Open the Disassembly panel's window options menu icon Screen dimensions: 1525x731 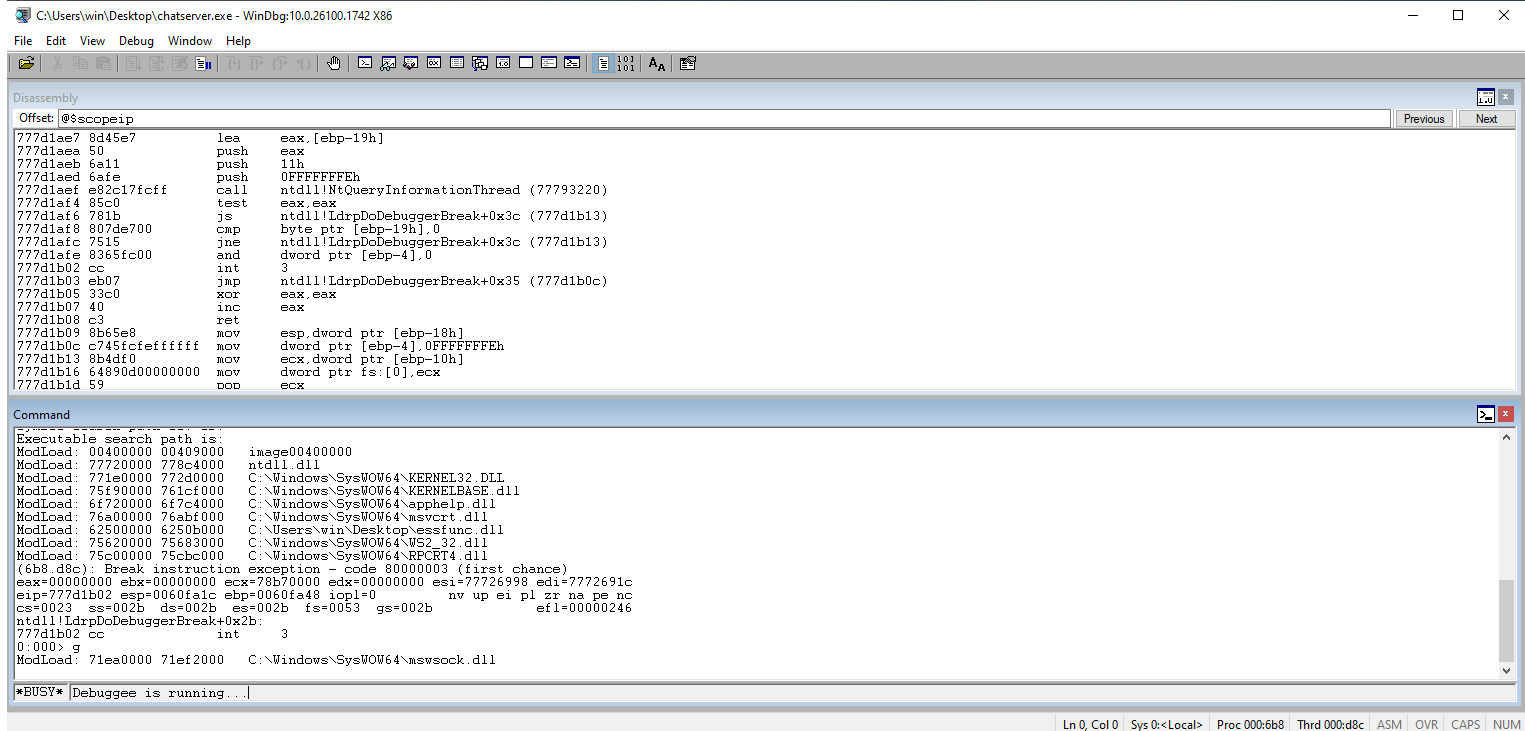click(x=1485, y=97)
